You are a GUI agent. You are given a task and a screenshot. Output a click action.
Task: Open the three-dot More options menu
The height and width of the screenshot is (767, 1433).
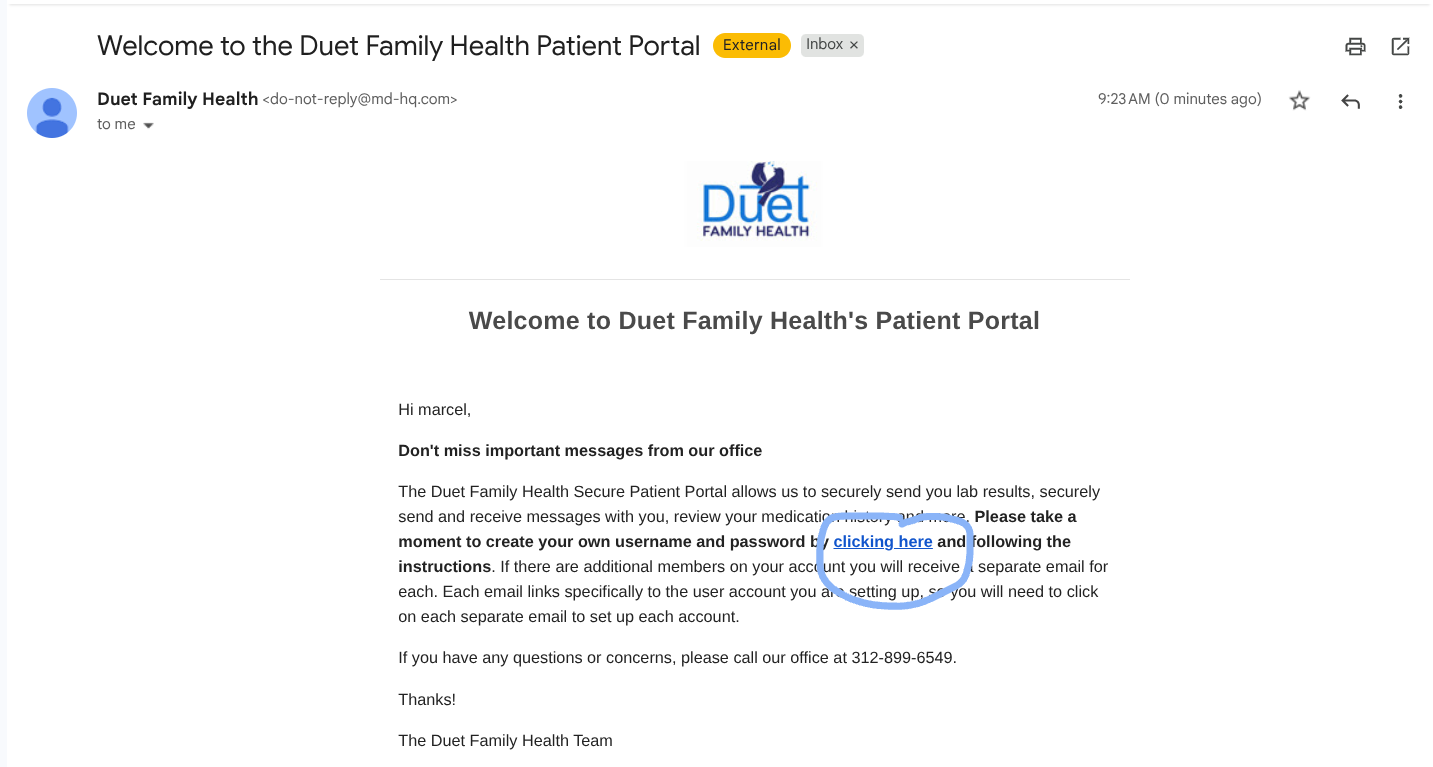[x=1400, y=100]
